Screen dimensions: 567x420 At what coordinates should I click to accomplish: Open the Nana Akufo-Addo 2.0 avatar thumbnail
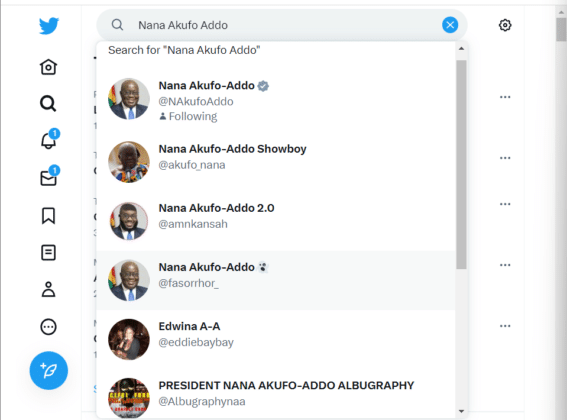point(129,221)
